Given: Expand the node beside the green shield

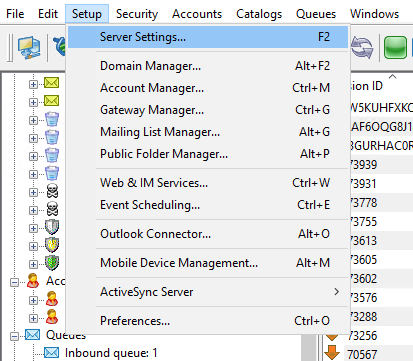Looking at the screenshot, I should point(33,264).
